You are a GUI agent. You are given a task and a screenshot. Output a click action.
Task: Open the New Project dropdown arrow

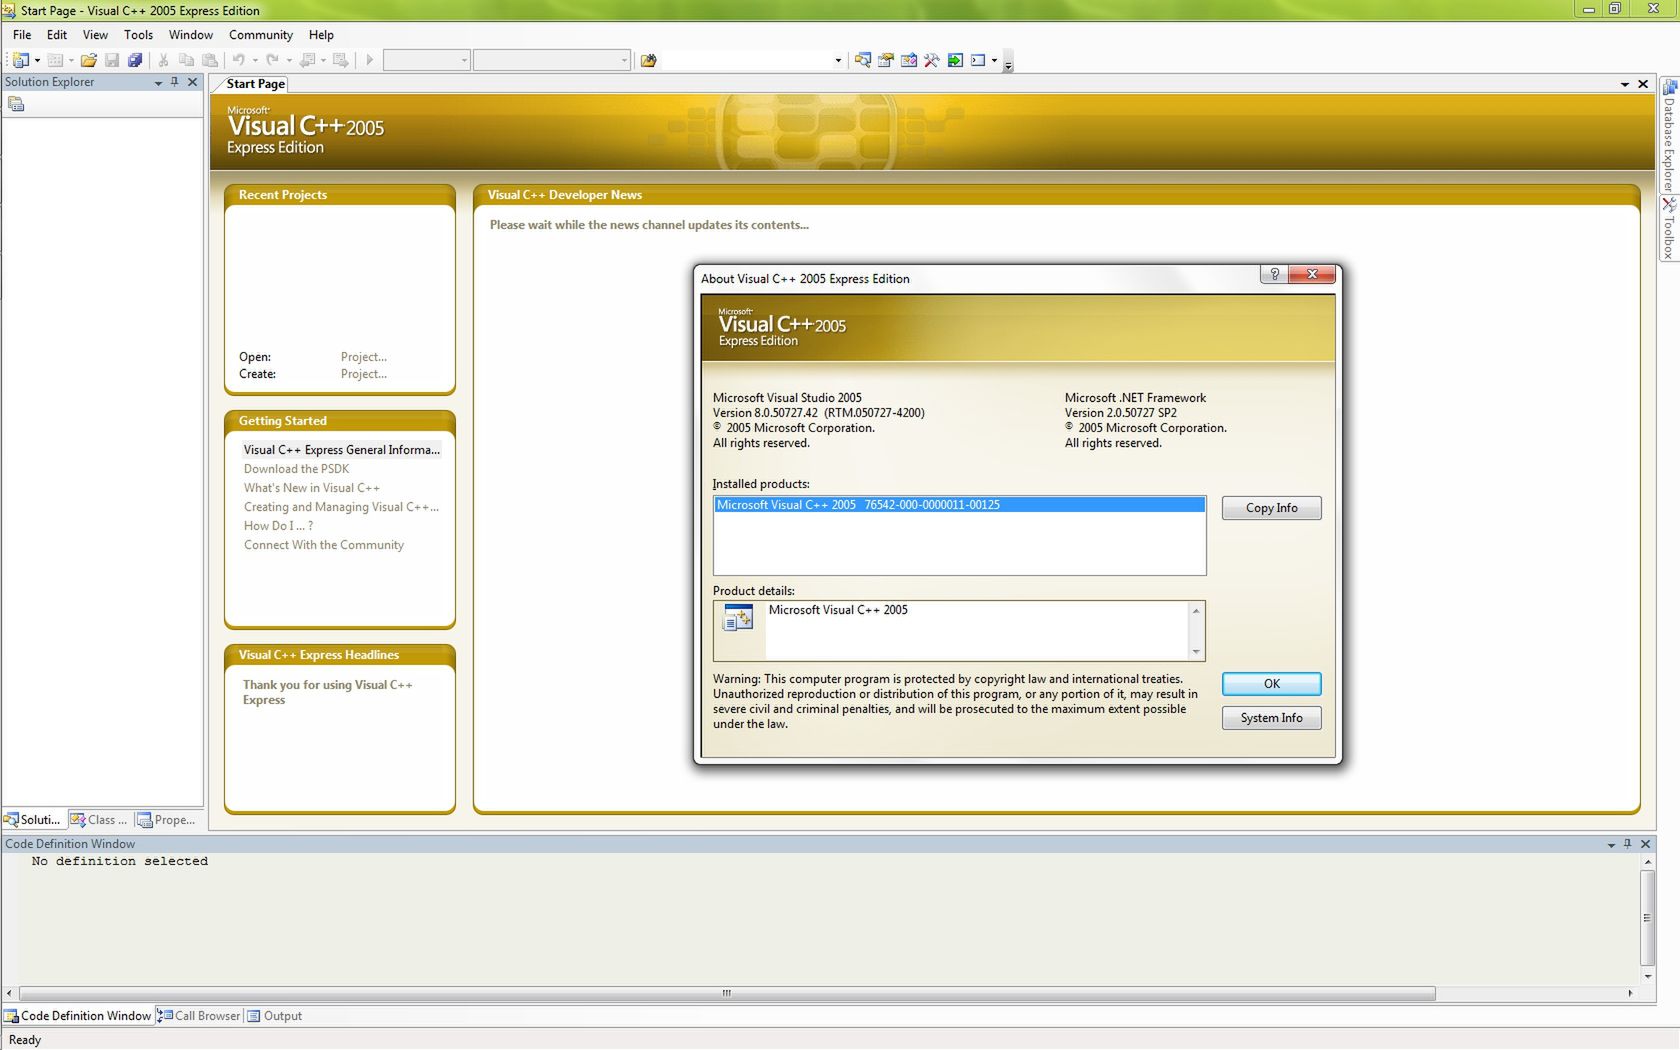(x=38, y=60)
